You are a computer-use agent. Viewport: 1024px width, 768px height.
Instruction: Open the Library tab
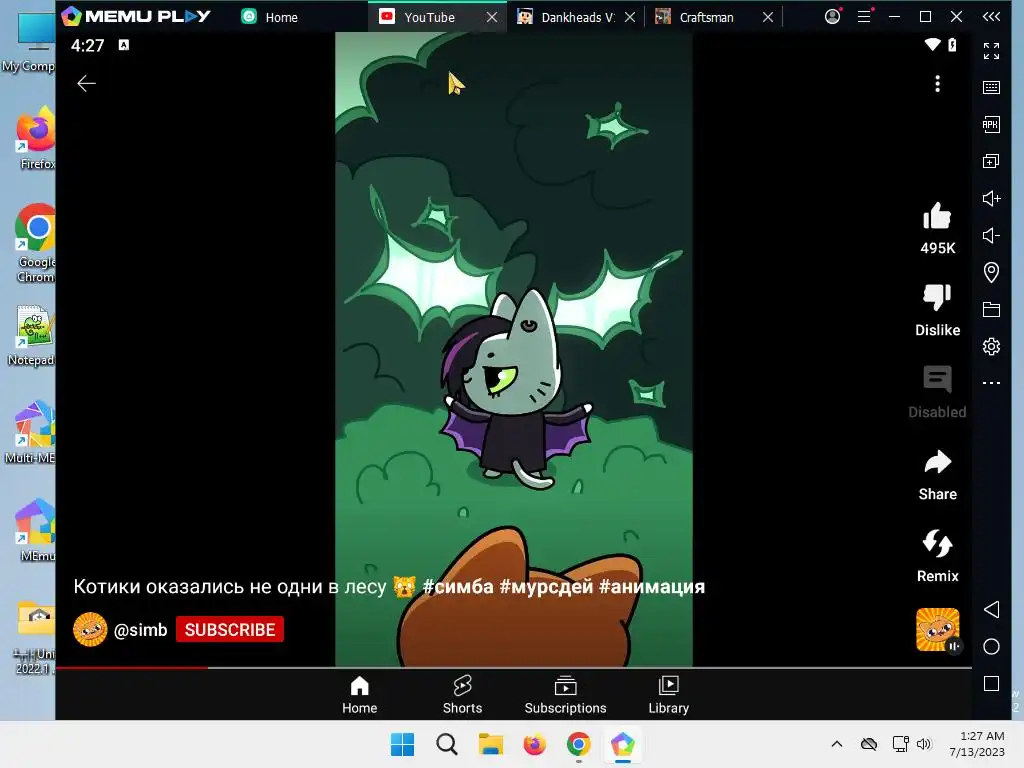(x=669, y=696)
